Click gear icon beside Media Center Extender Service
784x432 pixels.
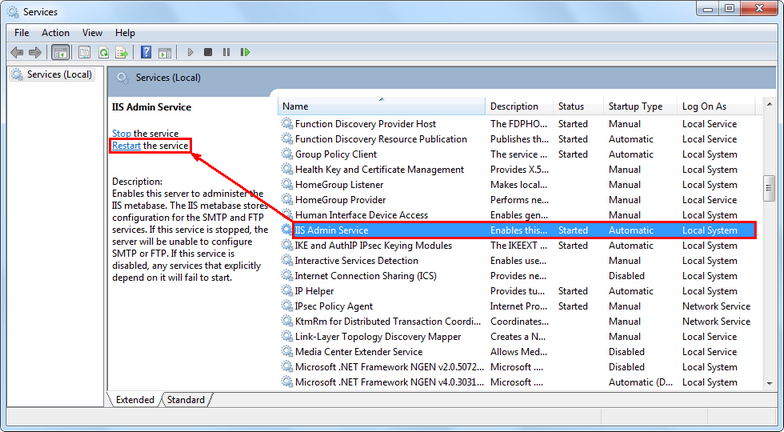point(287,352)
